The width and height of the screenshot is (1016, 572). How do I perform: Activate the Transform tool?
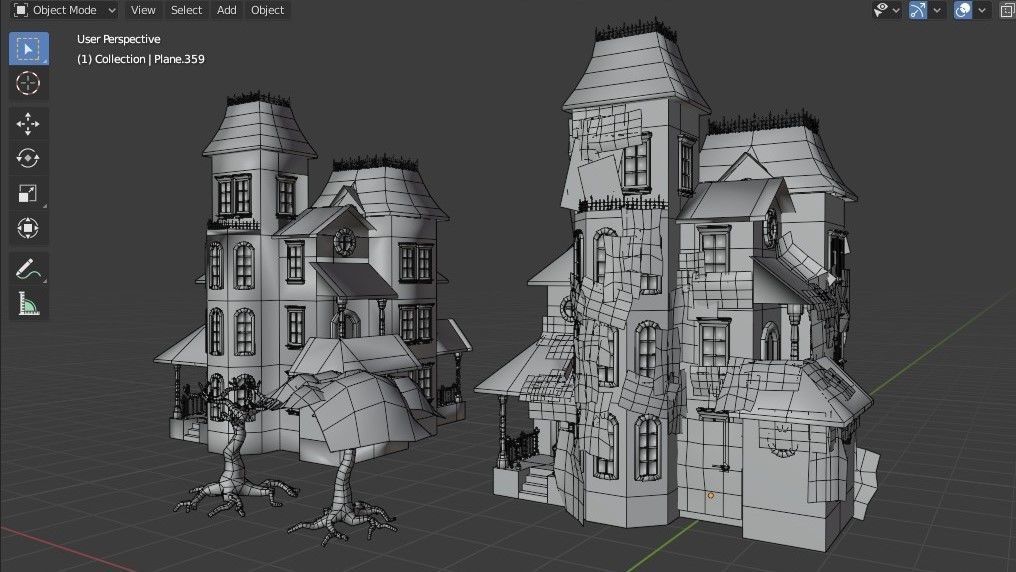pos(28,228)
